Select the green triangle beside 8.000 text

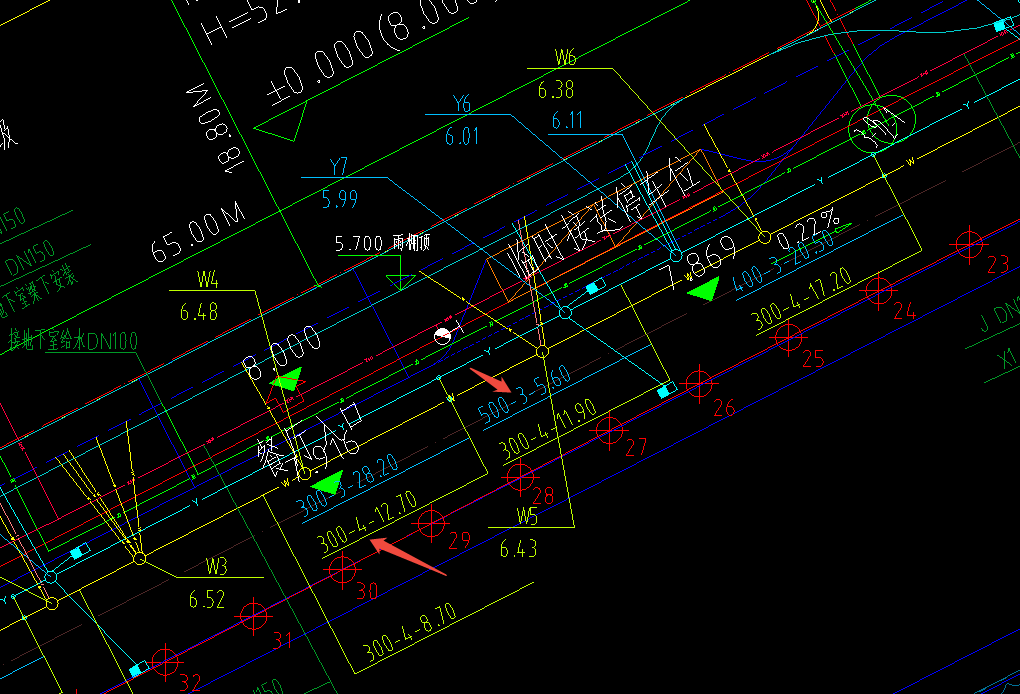pos(289,380)
